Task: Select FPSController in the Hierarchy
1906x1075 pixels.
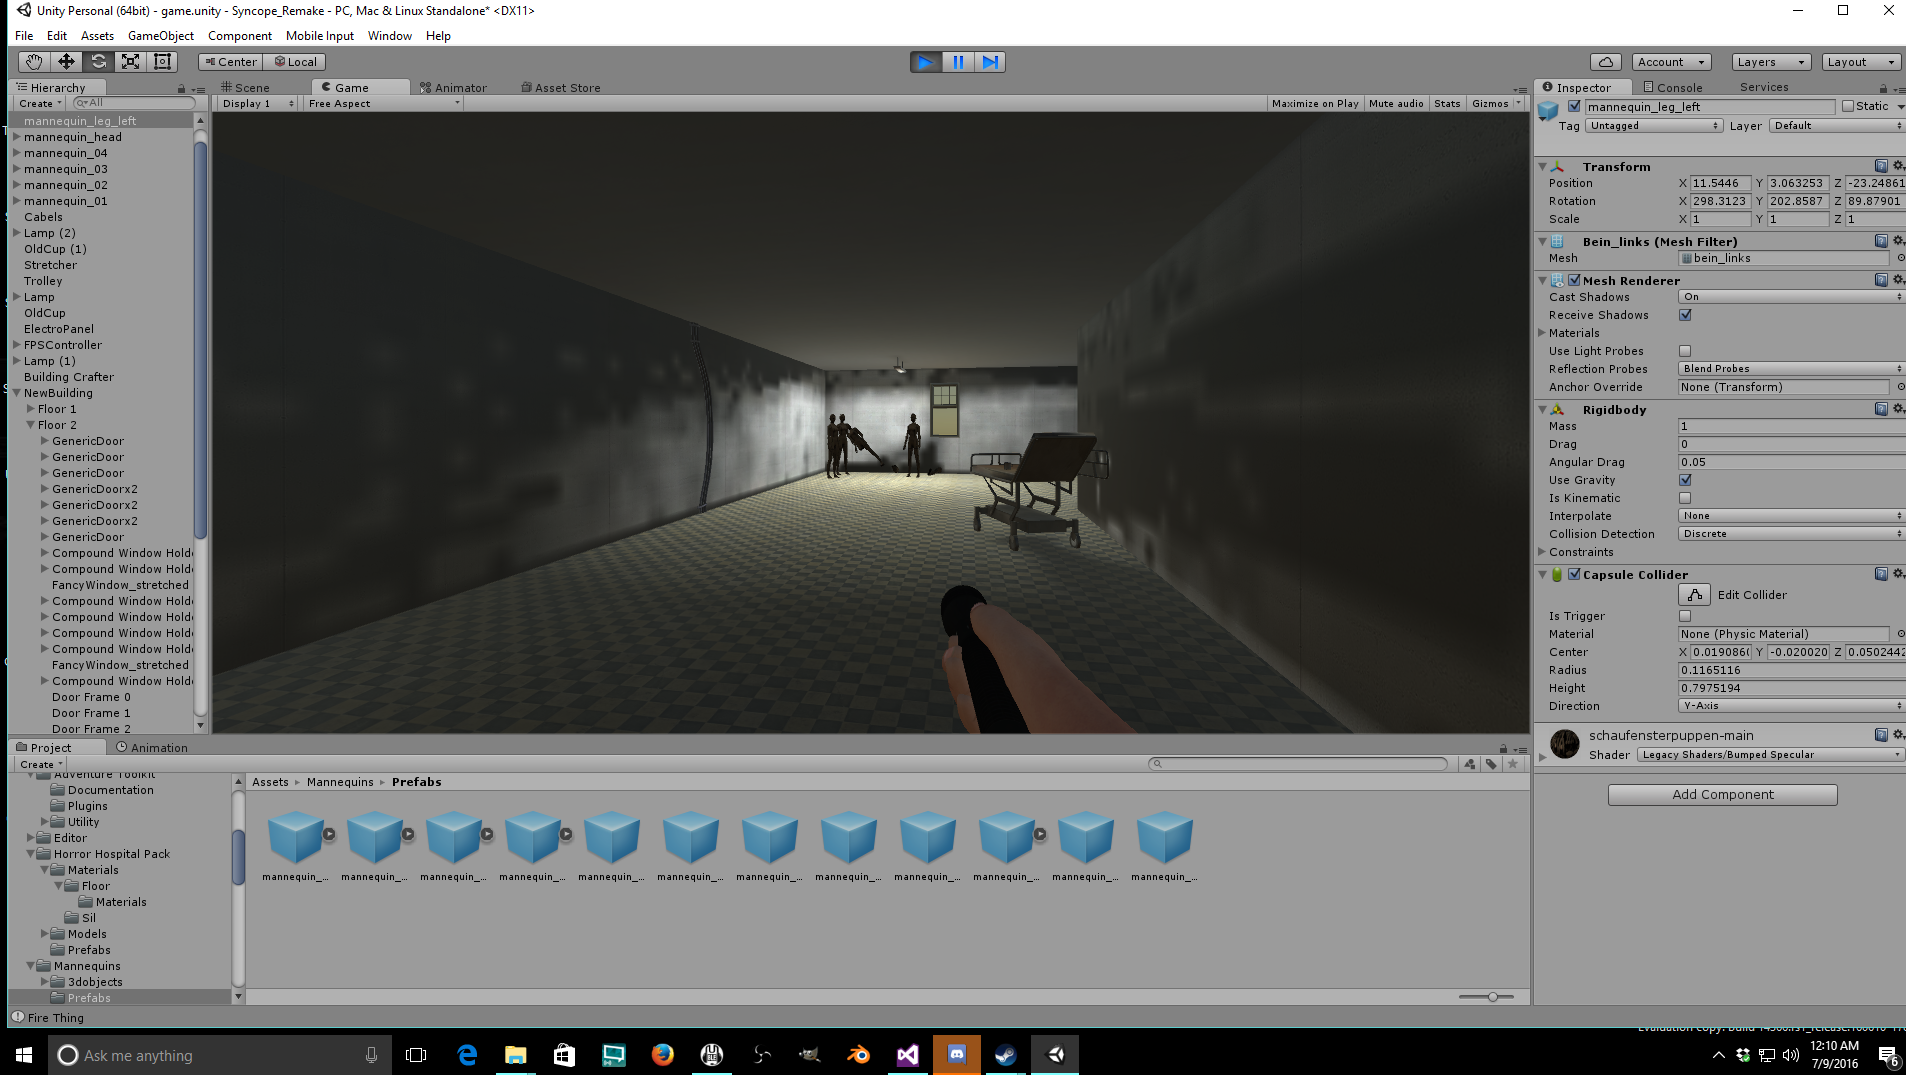Action: [x=63, y=345]
